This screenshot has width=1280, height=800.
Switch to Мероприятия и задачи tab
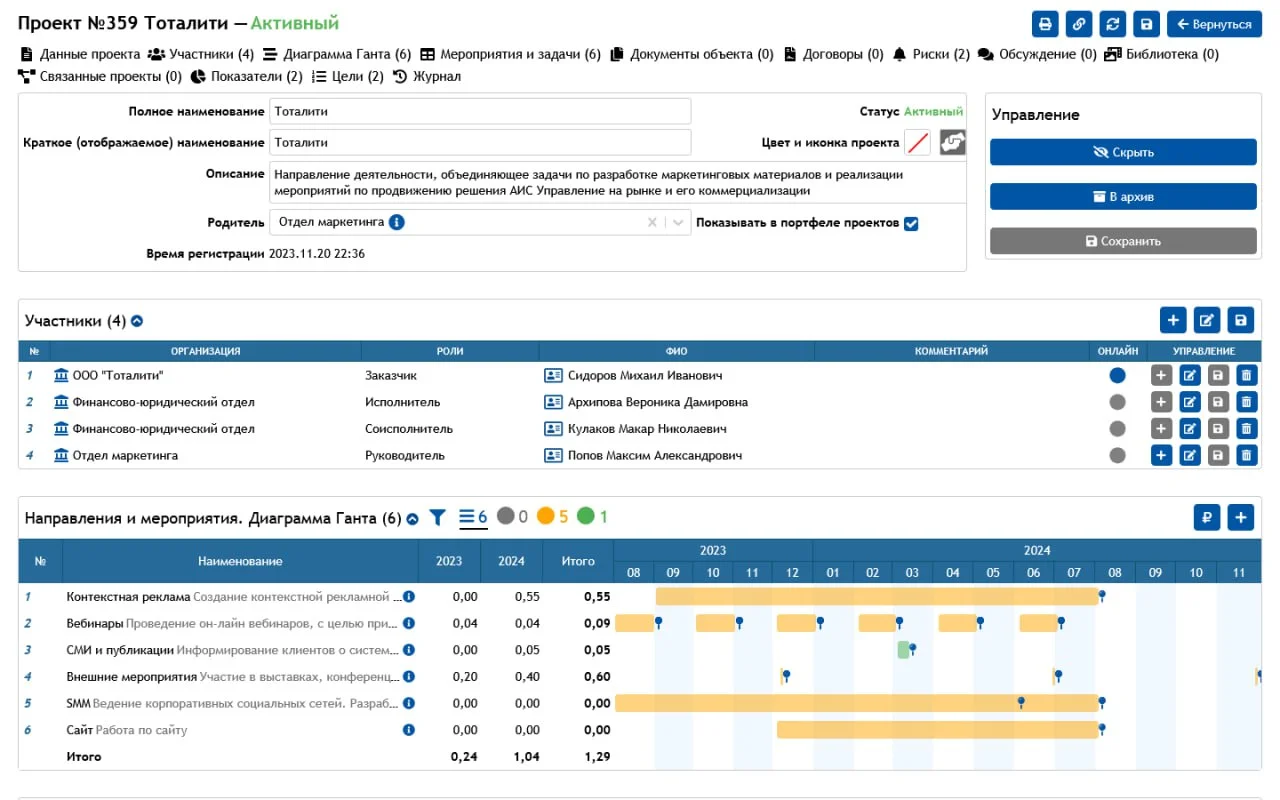pyautogui.click(x=510, y=54)
